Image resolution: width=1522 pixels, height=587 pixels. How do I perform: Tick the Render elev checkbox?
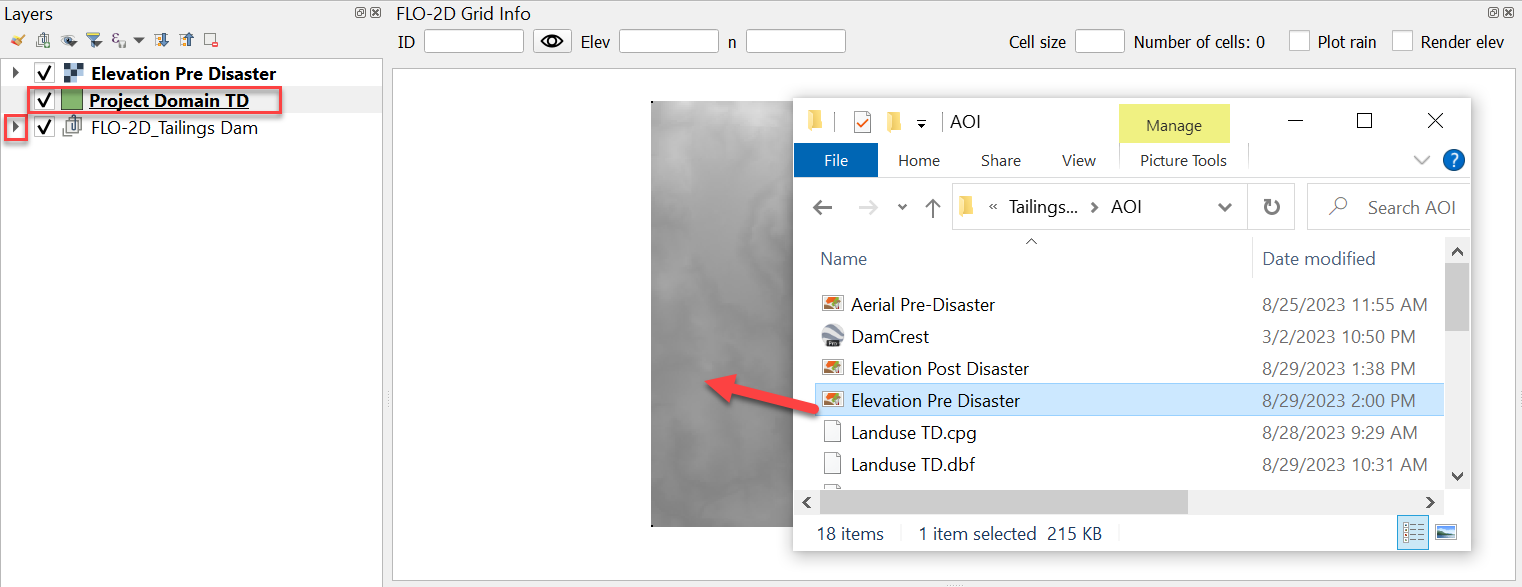click(x=1403, y=41)
